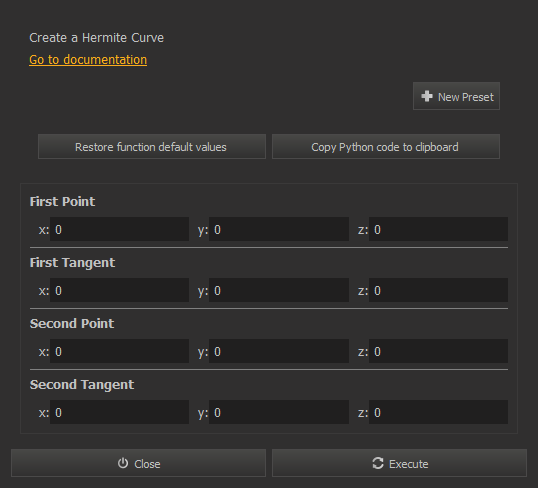
Task: Select the First Tangent z input
Action: (x=438, y=290)
